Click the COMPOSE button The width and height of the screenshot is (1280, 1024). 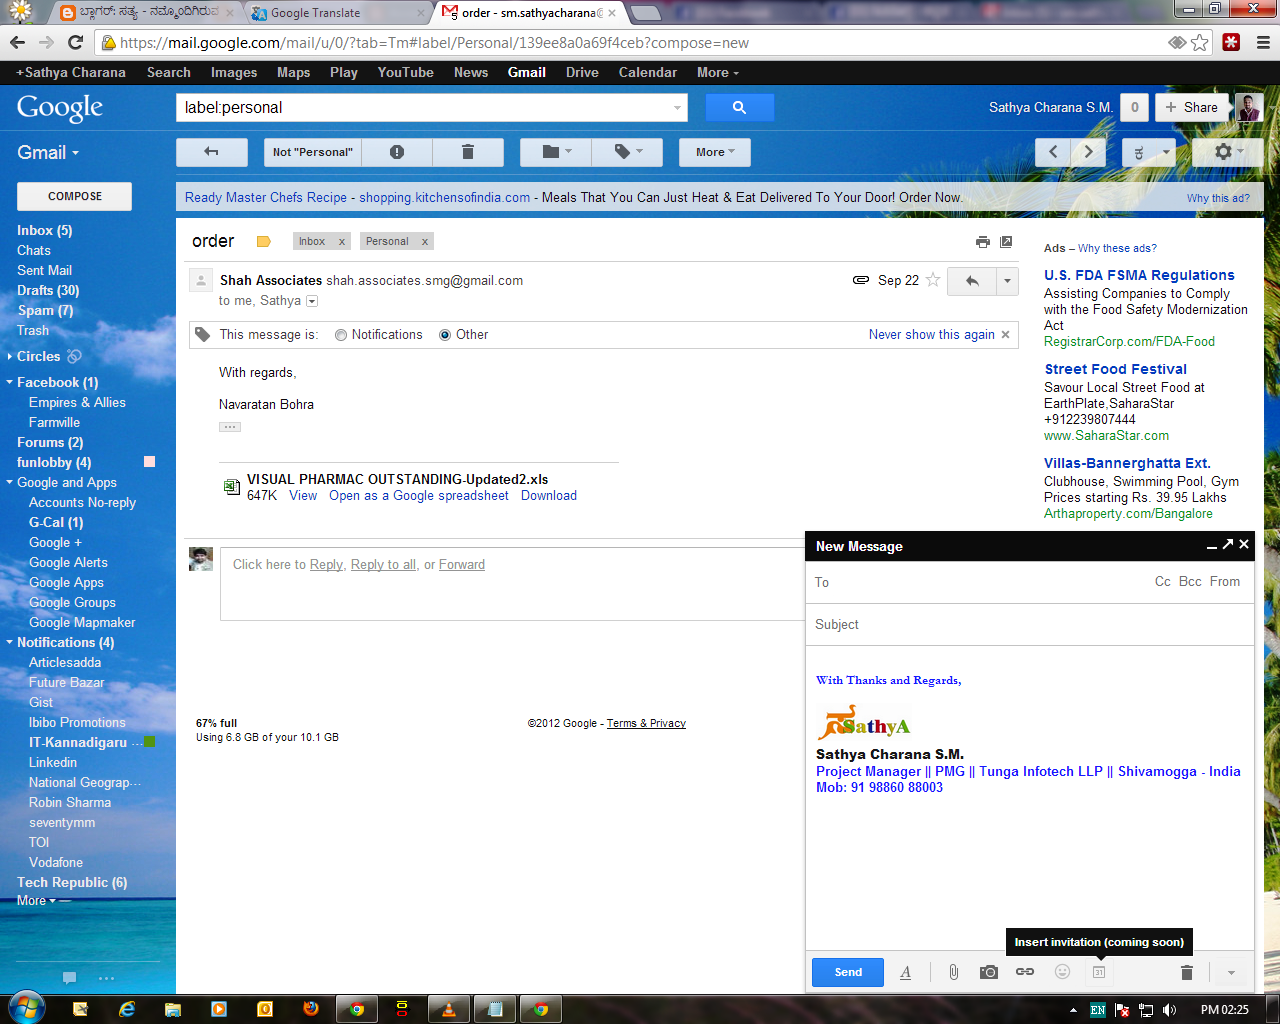pos(75,197)
